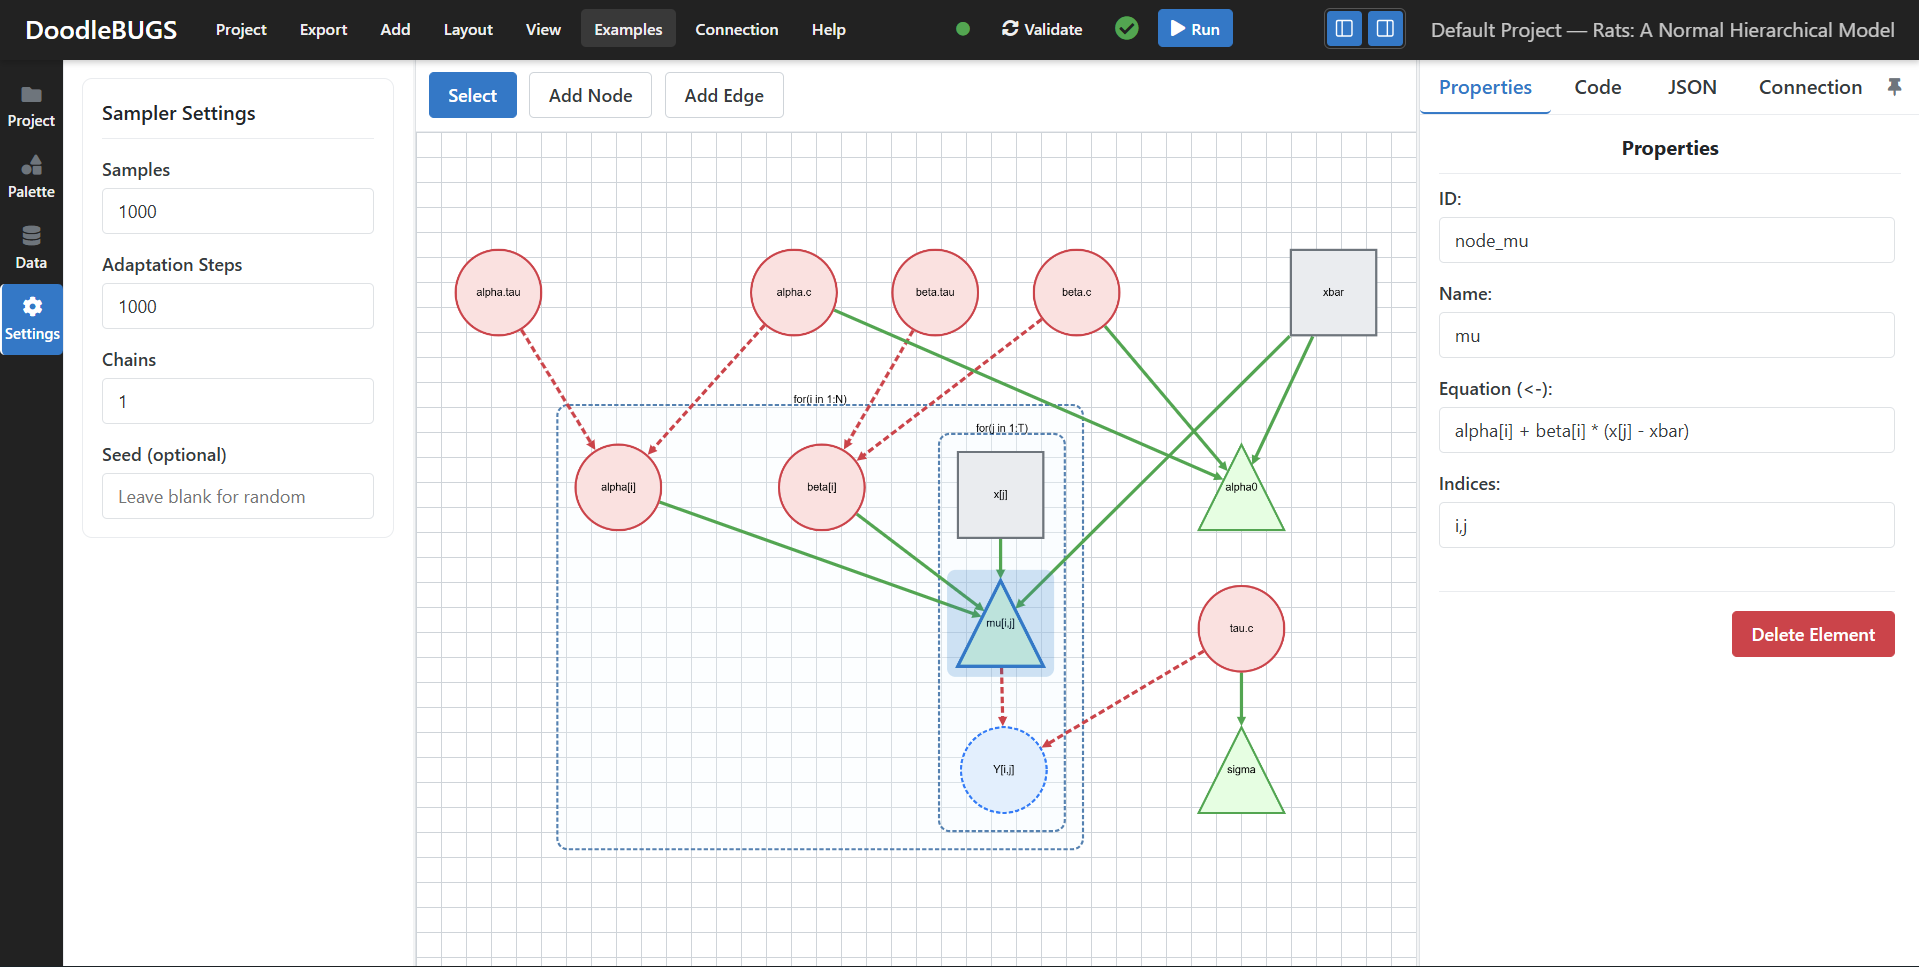Open the Data sidebar panel
Viewport: 1919px width, 967px height.
(31, 248)
